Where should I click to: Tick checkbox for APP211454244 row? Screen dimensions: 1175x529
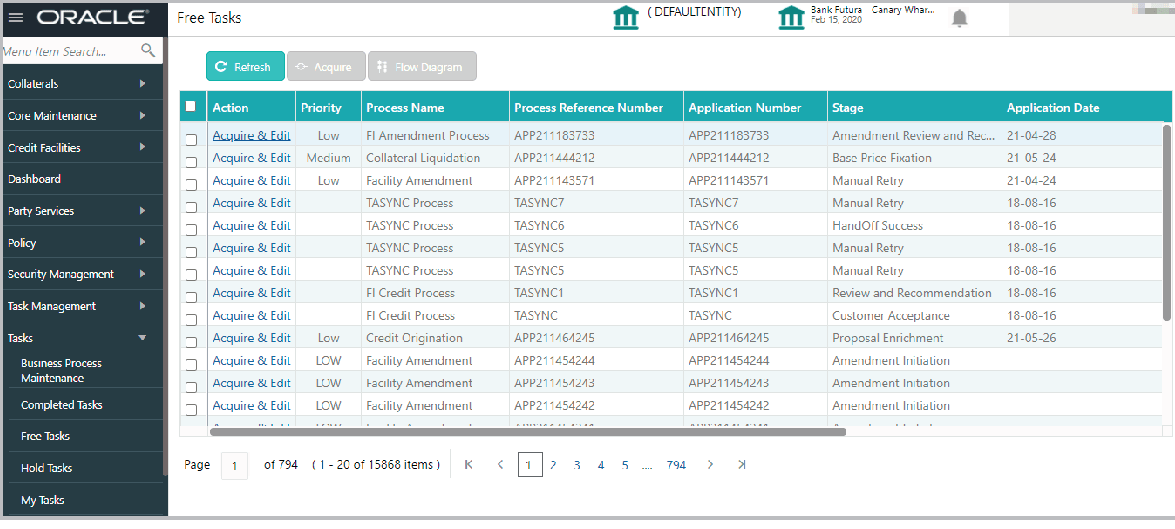pyautogui.click(x=191, y=364)
